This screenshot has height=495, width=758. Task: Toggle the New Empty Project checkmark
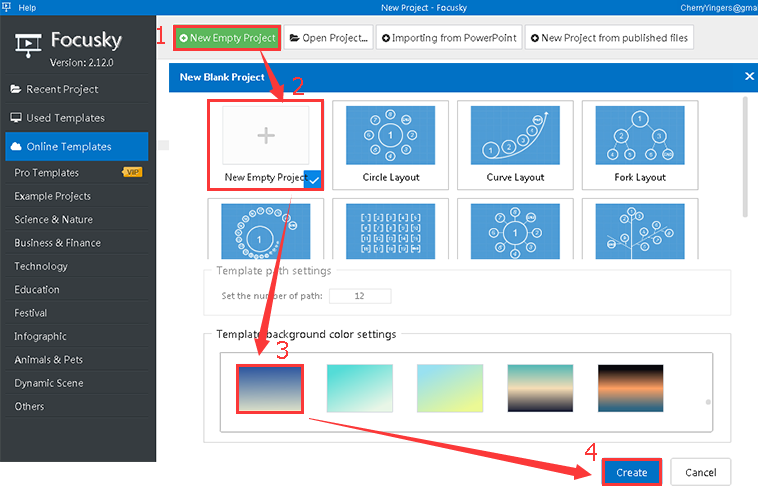(313, 180)
